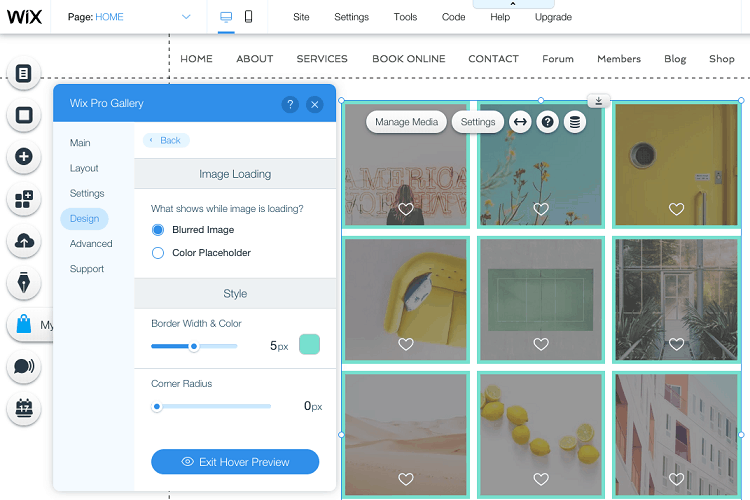The height and width of the screenshot is (500, 750).
Task: Open Wix Pro Gallery help question mark
Action: [290, 104]
